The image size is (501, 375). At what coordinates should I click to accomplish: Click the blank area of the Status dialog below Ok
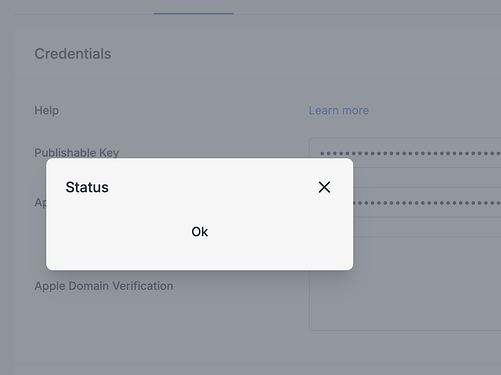(x=199, y=254)
